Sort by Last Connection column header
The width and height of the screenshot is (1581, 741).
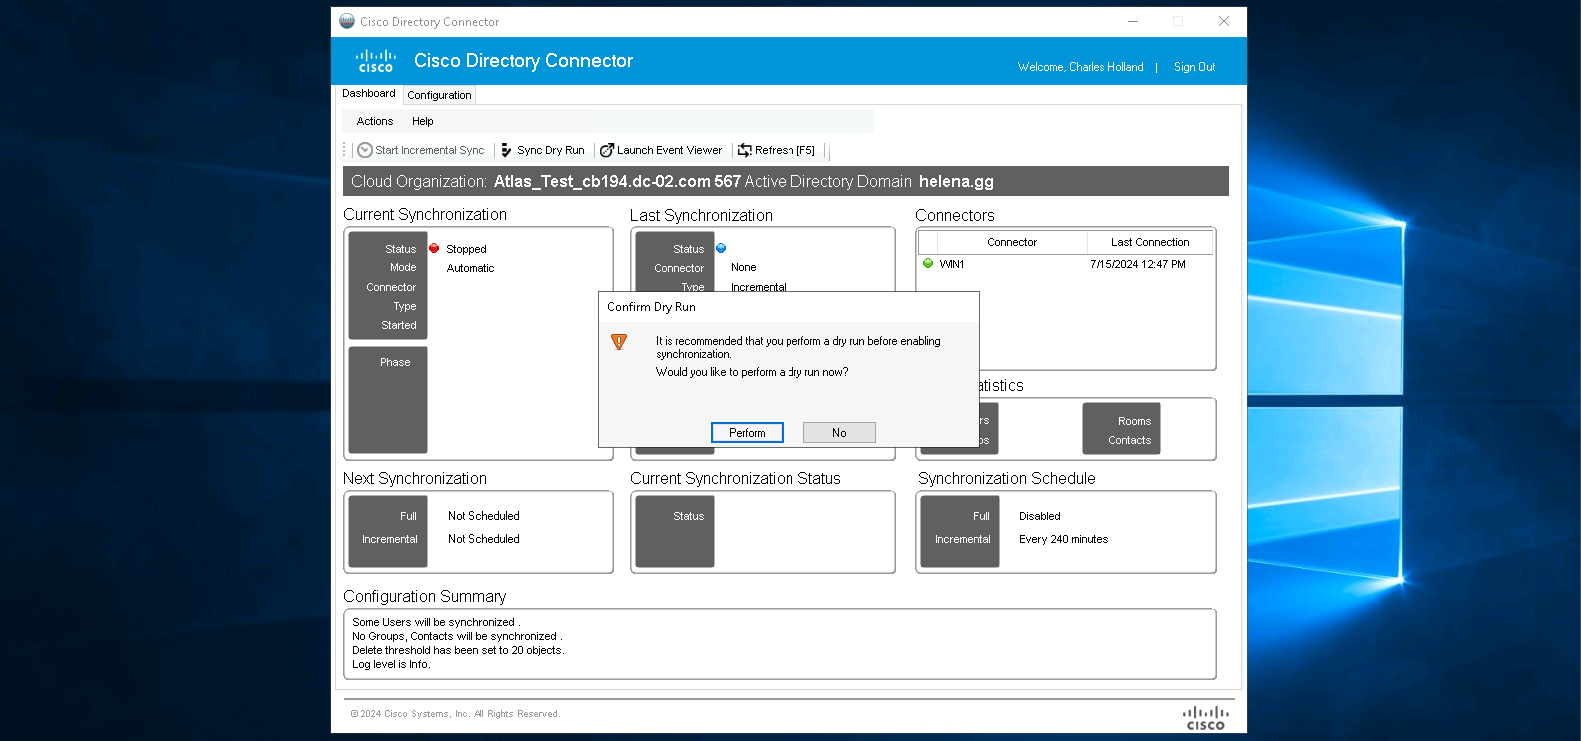coord(1149,242)
